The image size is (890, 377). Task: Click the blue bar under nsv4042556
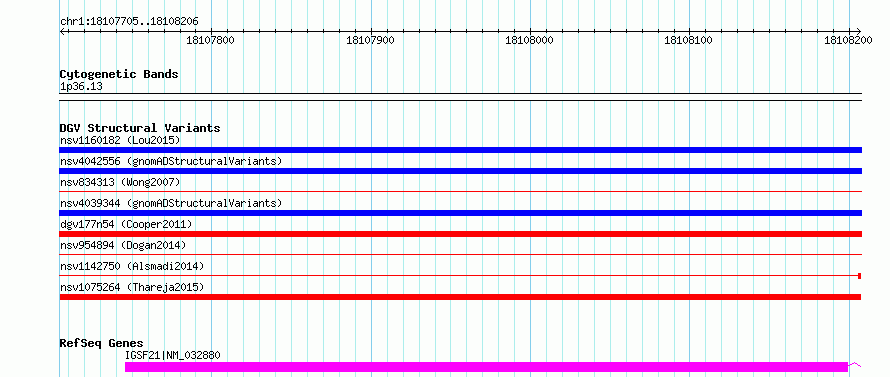pos(461,171)
